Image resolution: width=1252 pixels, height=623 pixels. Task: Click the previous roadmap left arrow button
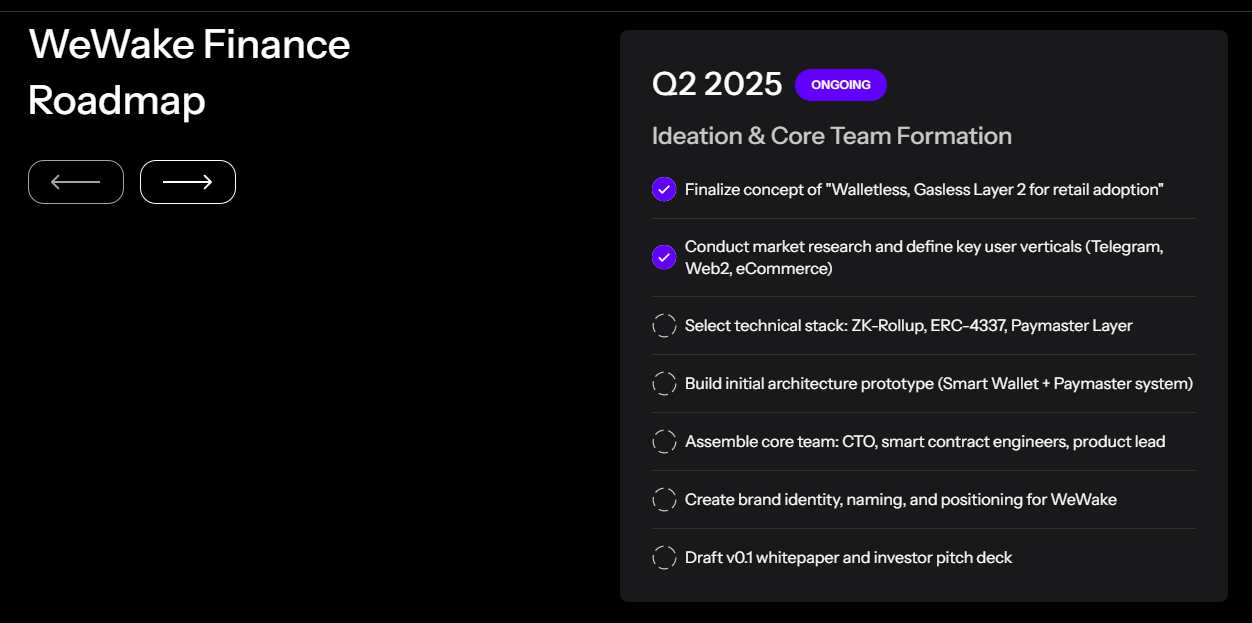point(76,182)
